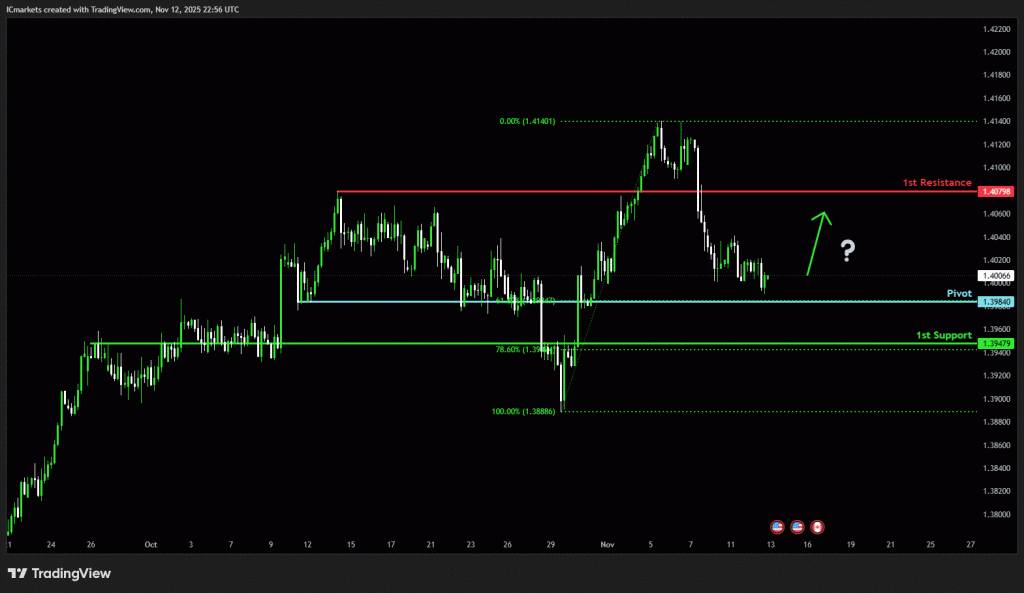
Task: Click the 1st Resistance label
Action: click(x=936, y=183)
